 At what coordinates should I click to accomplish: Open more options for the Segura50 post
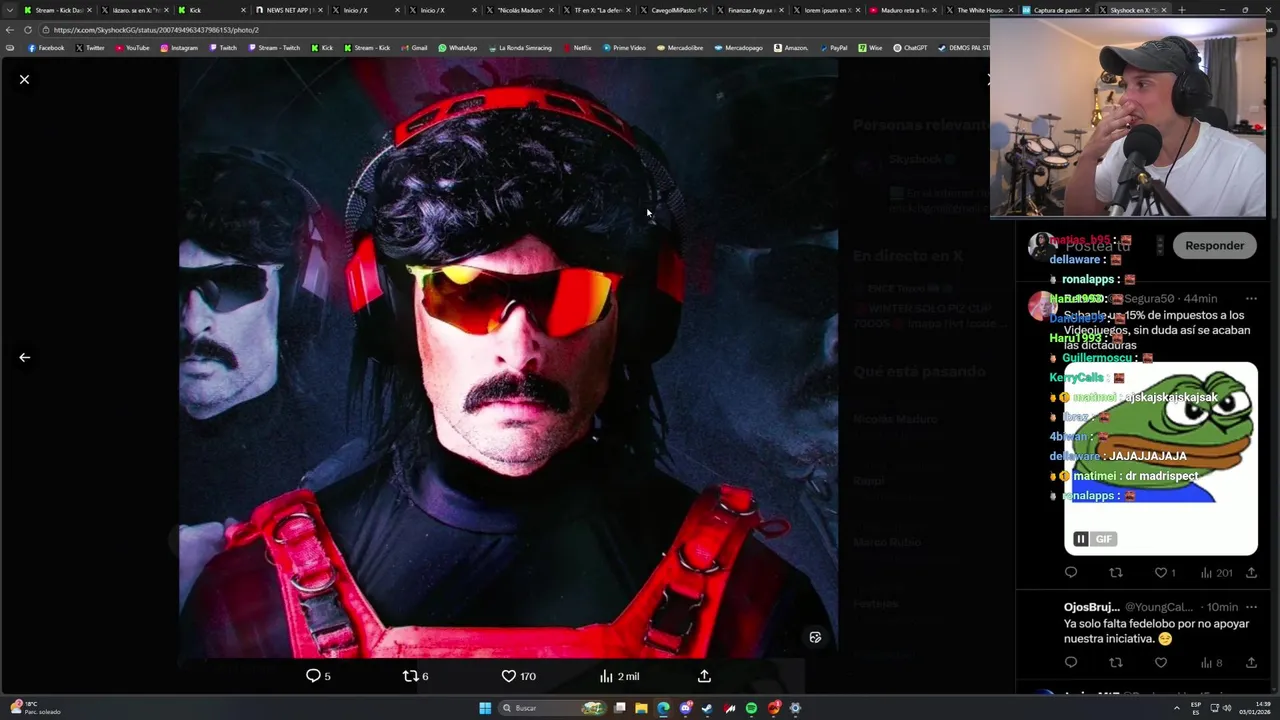pyautogui.click(x=1251, y=298)
